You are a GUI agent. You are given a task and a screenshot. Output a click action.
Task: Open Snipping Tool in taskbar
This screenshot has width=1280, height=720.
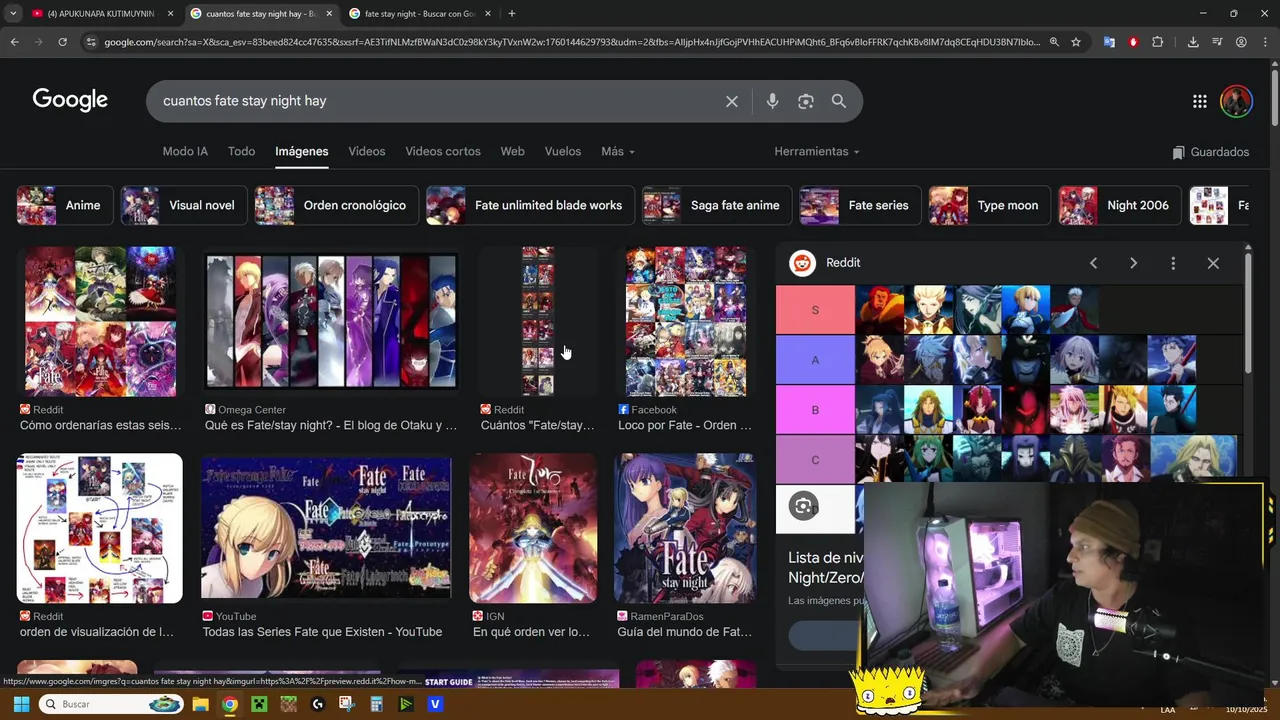coord(347,704)
